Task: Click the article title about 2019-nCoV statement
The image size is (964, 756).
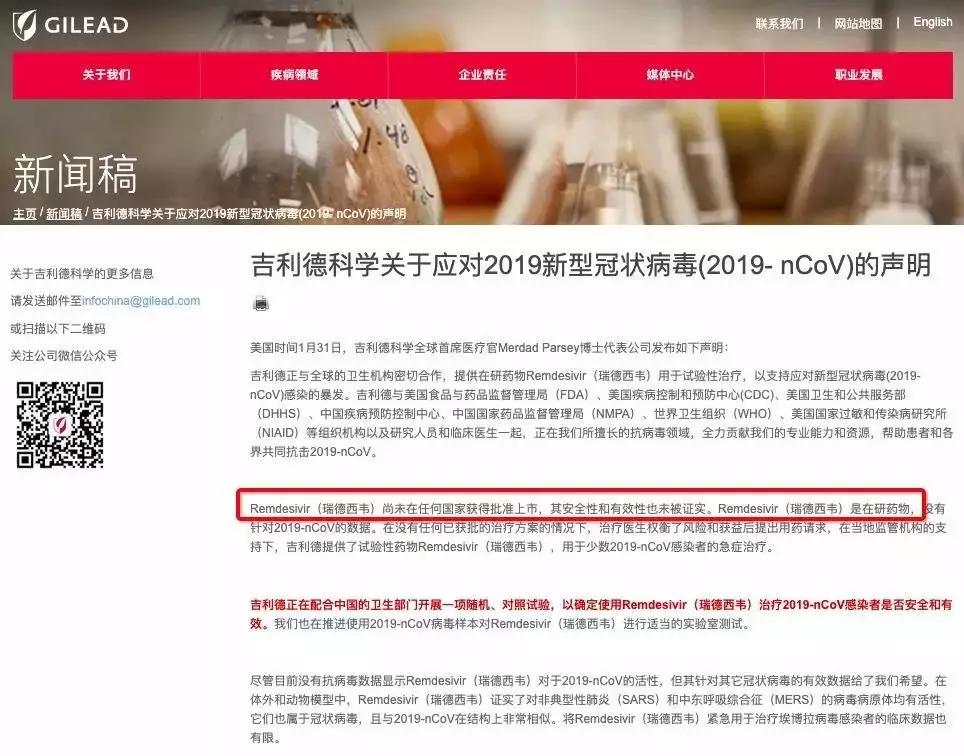Action: click(x=590, y=266)
